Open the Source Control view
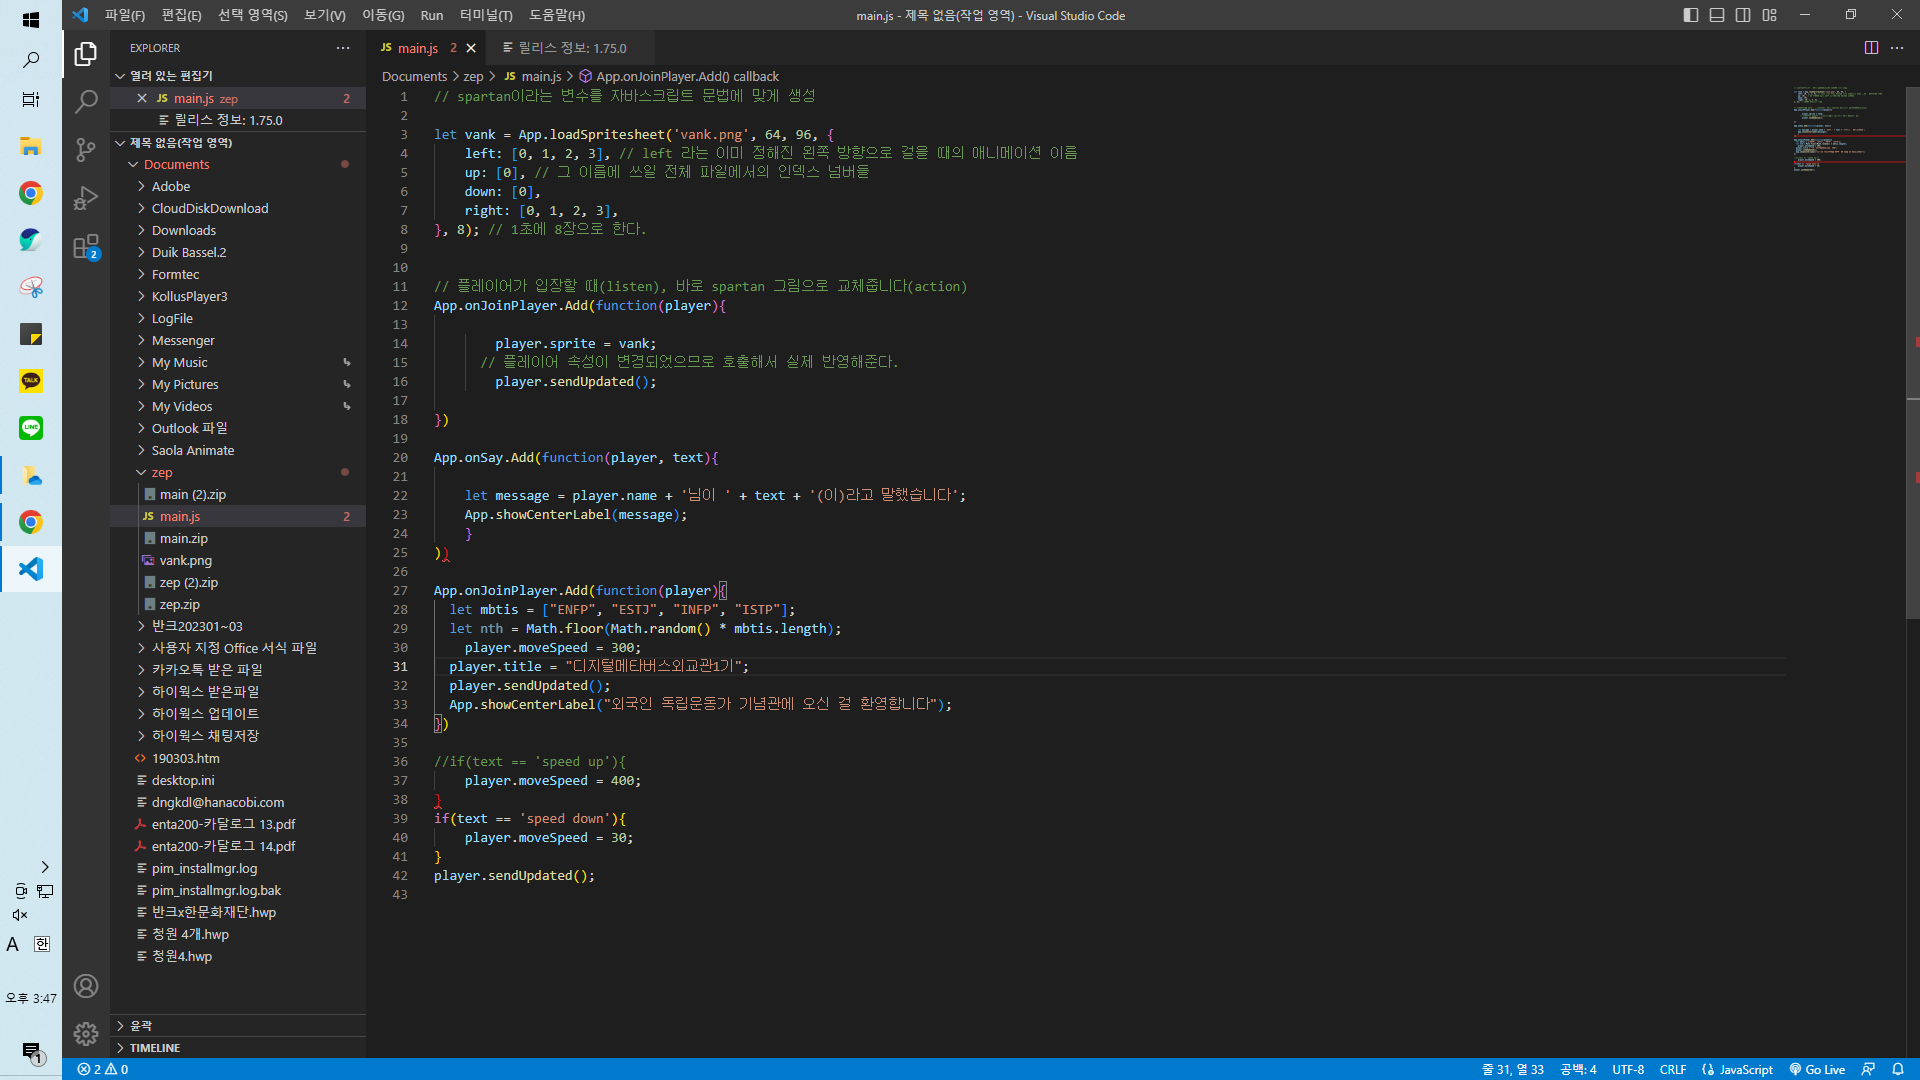Screen dimensions: 1920x1080 (x=86, y=150)
